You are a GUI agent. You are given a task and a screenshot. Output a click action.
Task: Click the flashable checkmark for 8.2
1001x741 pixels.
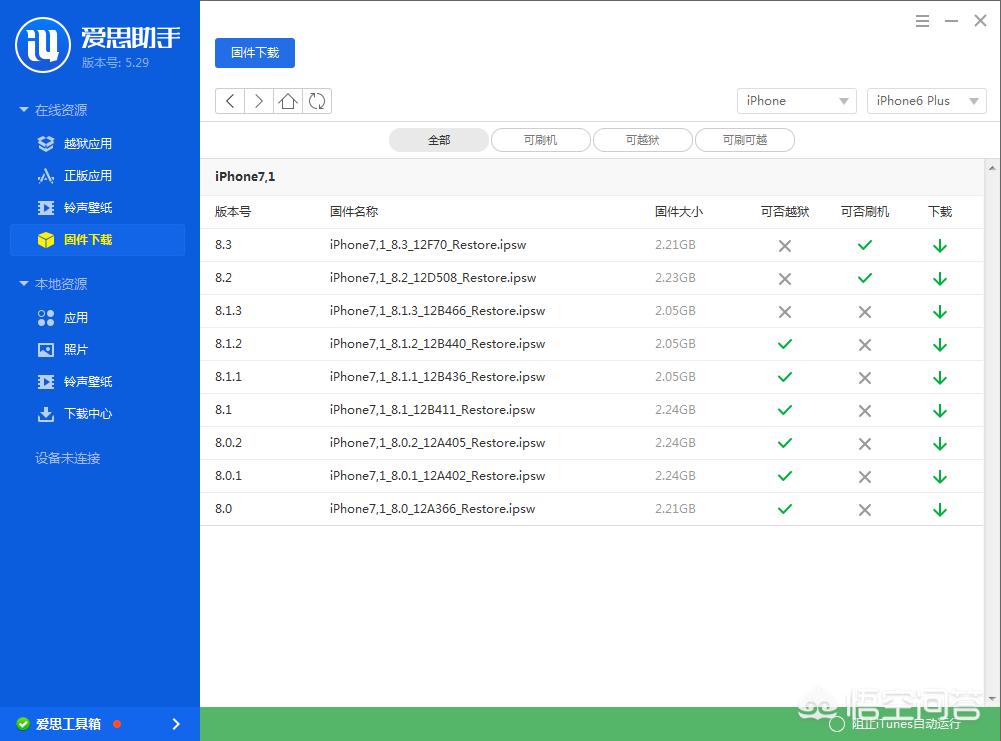[x=864, y=278]
